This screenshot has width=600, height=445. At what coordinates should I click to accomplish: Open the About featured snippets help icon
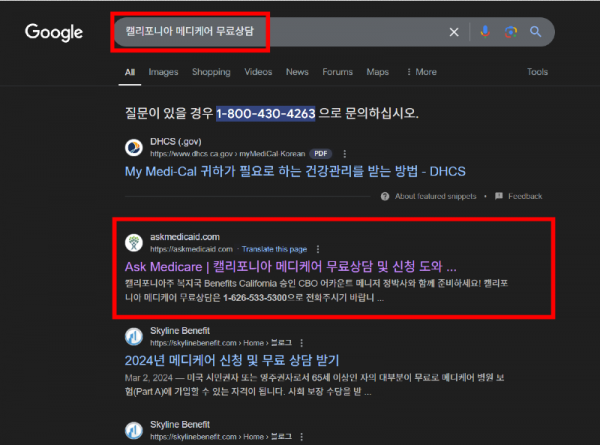387,196
